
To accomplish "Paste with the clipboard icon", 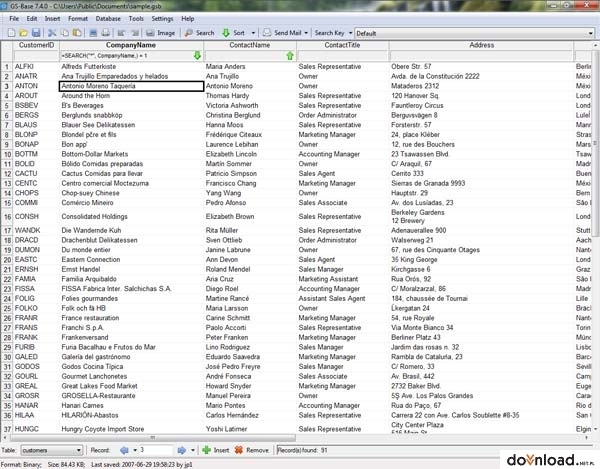I will tap(77, 33).
